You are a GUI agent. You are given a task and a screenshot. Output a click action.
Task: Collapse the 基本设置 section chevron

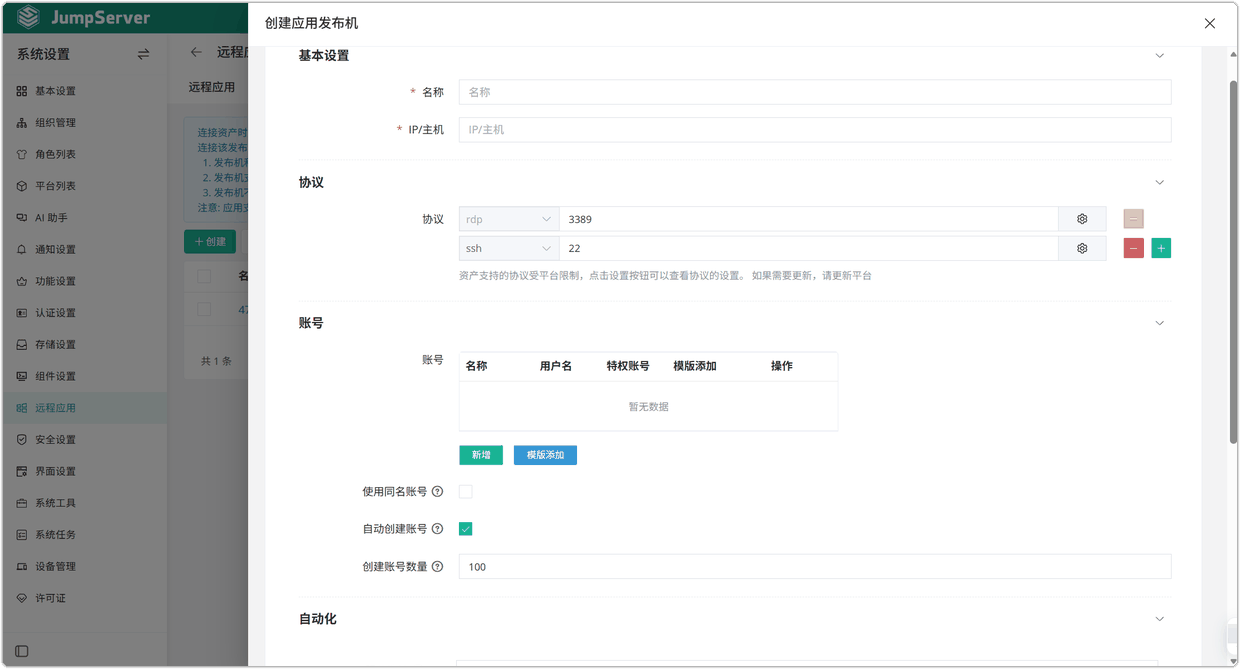pyautogui.click(x=1160, y=56)
